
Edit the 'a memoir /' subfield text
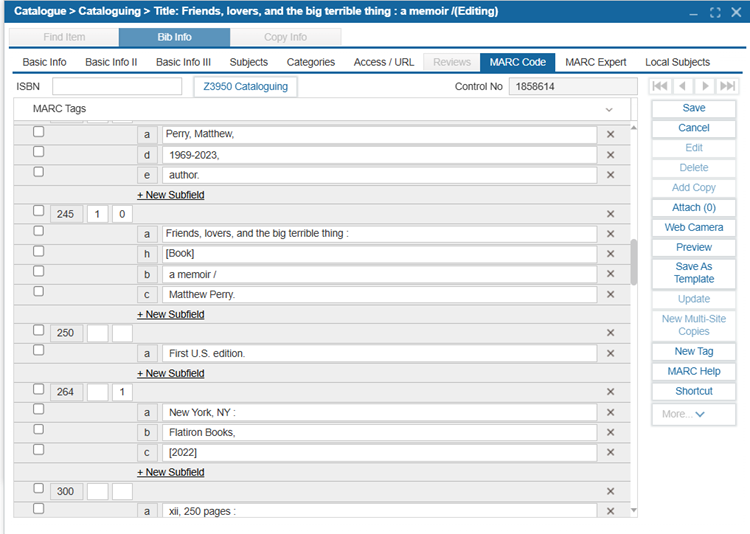point(379,274)
